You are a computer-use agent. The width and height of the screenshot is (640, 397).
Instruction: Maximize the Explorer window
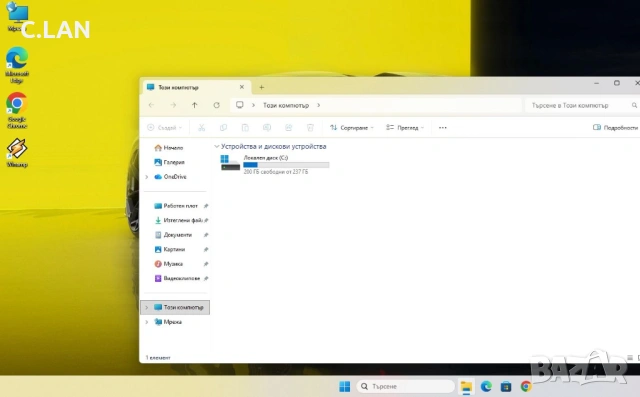pyautogui.click(x=617, y=83)
